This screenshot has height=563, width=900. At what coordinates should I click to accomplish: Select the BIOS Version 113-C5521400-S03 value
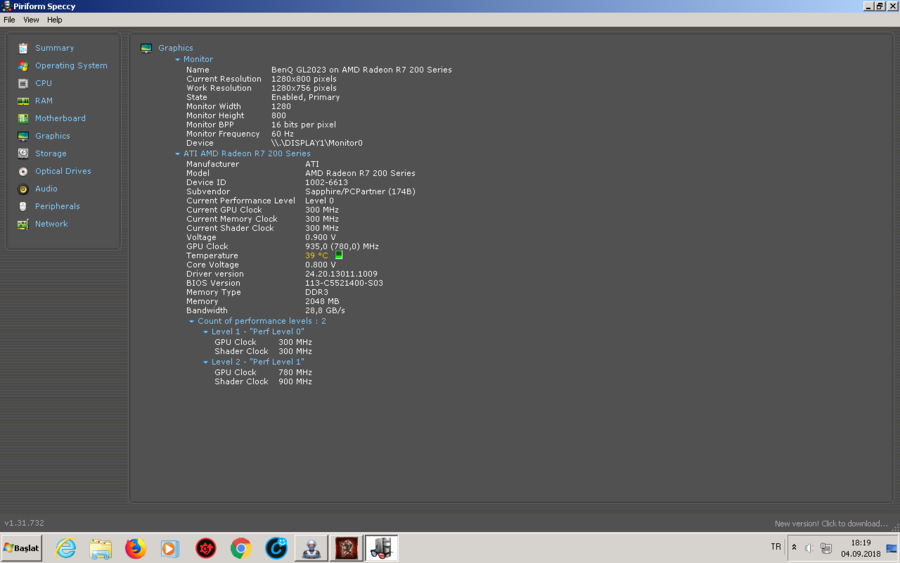344,284
